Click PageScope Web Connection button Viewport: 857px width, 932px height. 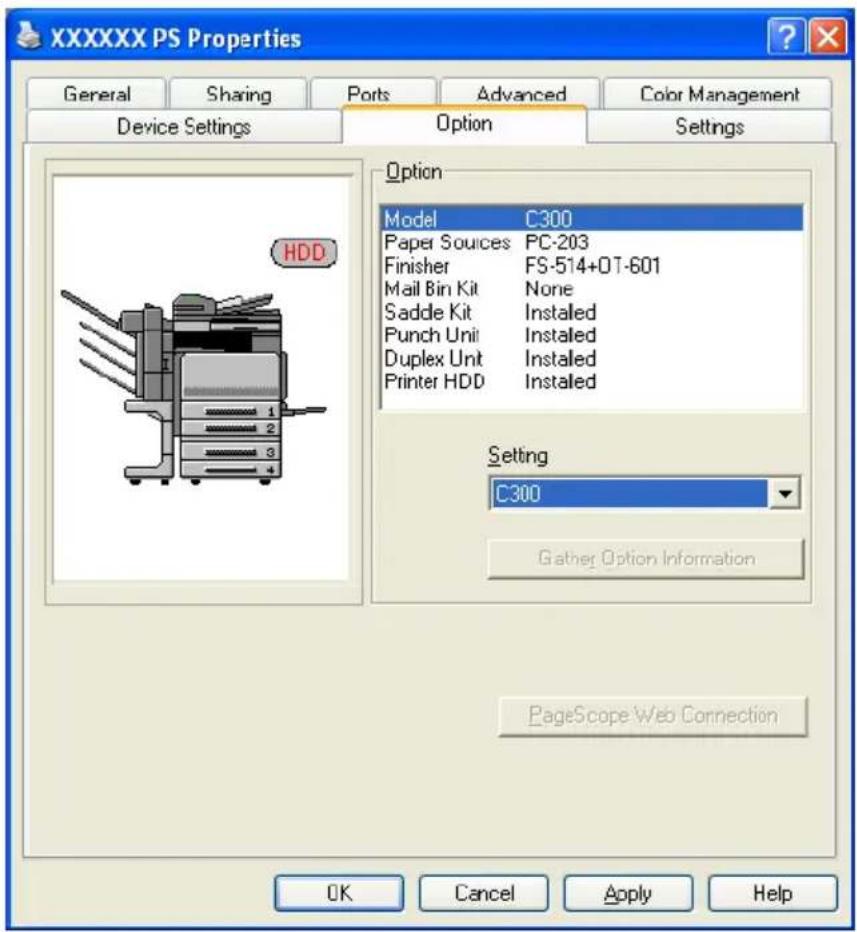[653, 716]
